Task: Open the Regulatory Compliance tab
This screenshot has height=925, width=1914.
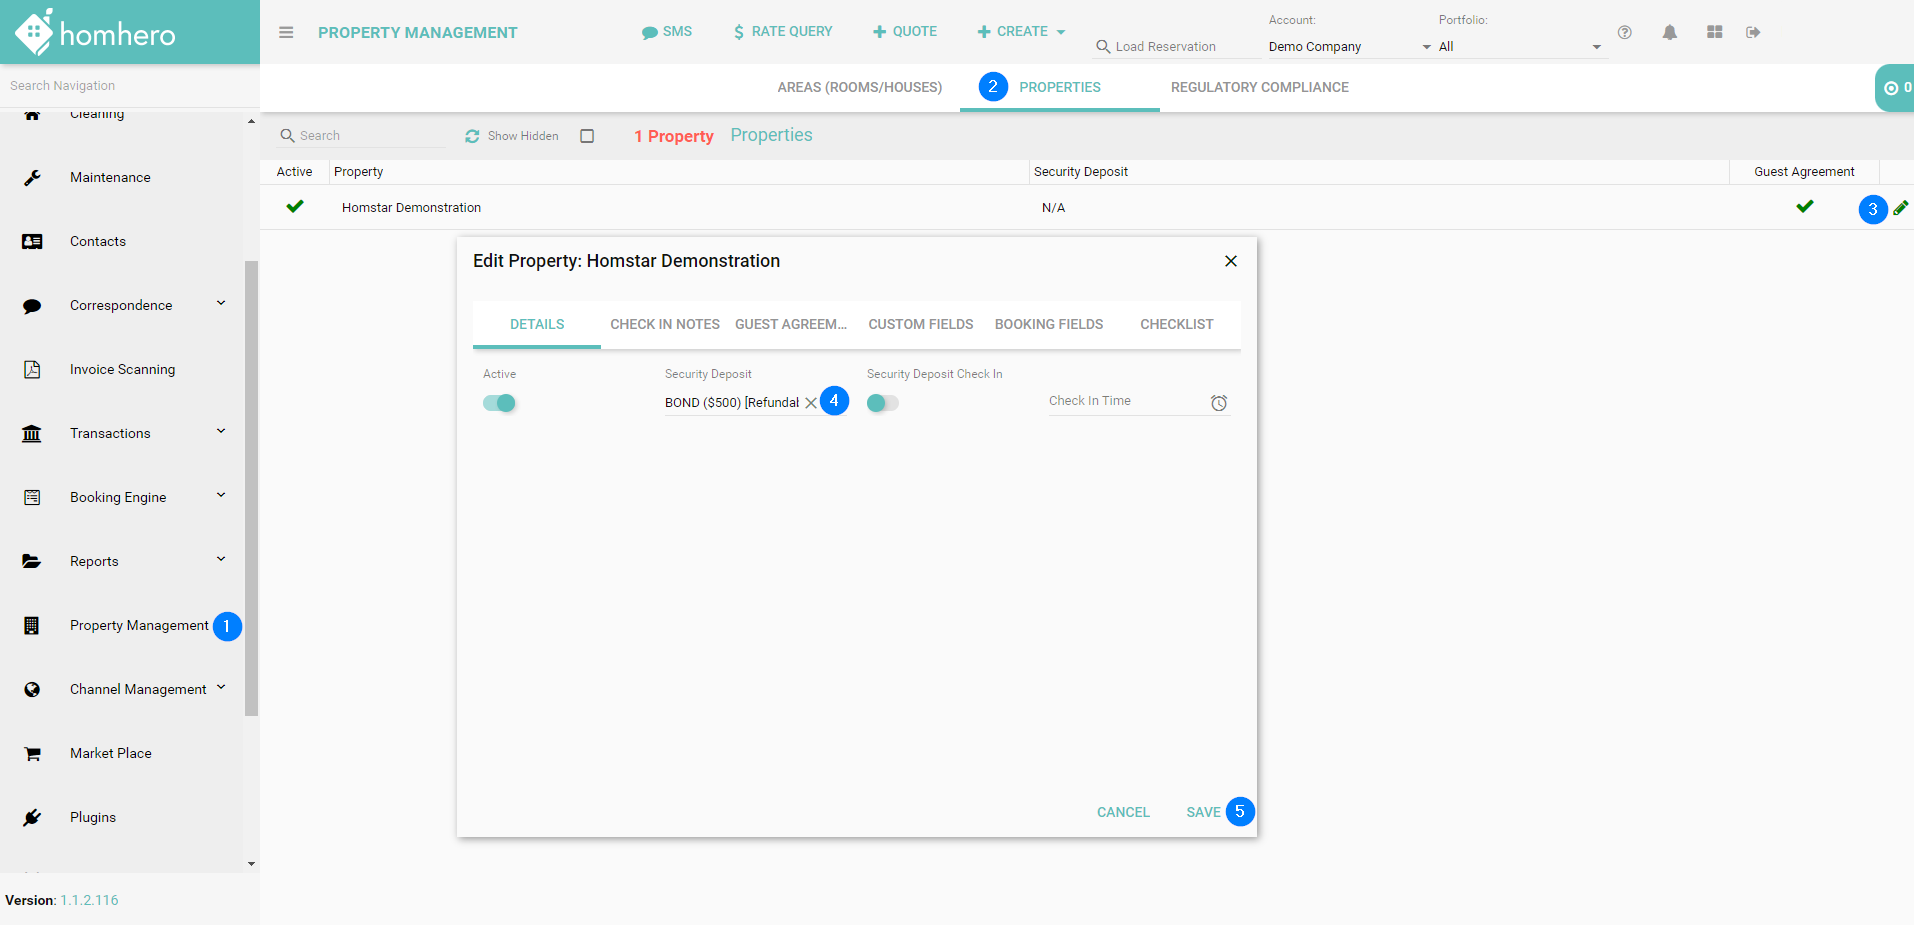Action: pos(1259,87)
